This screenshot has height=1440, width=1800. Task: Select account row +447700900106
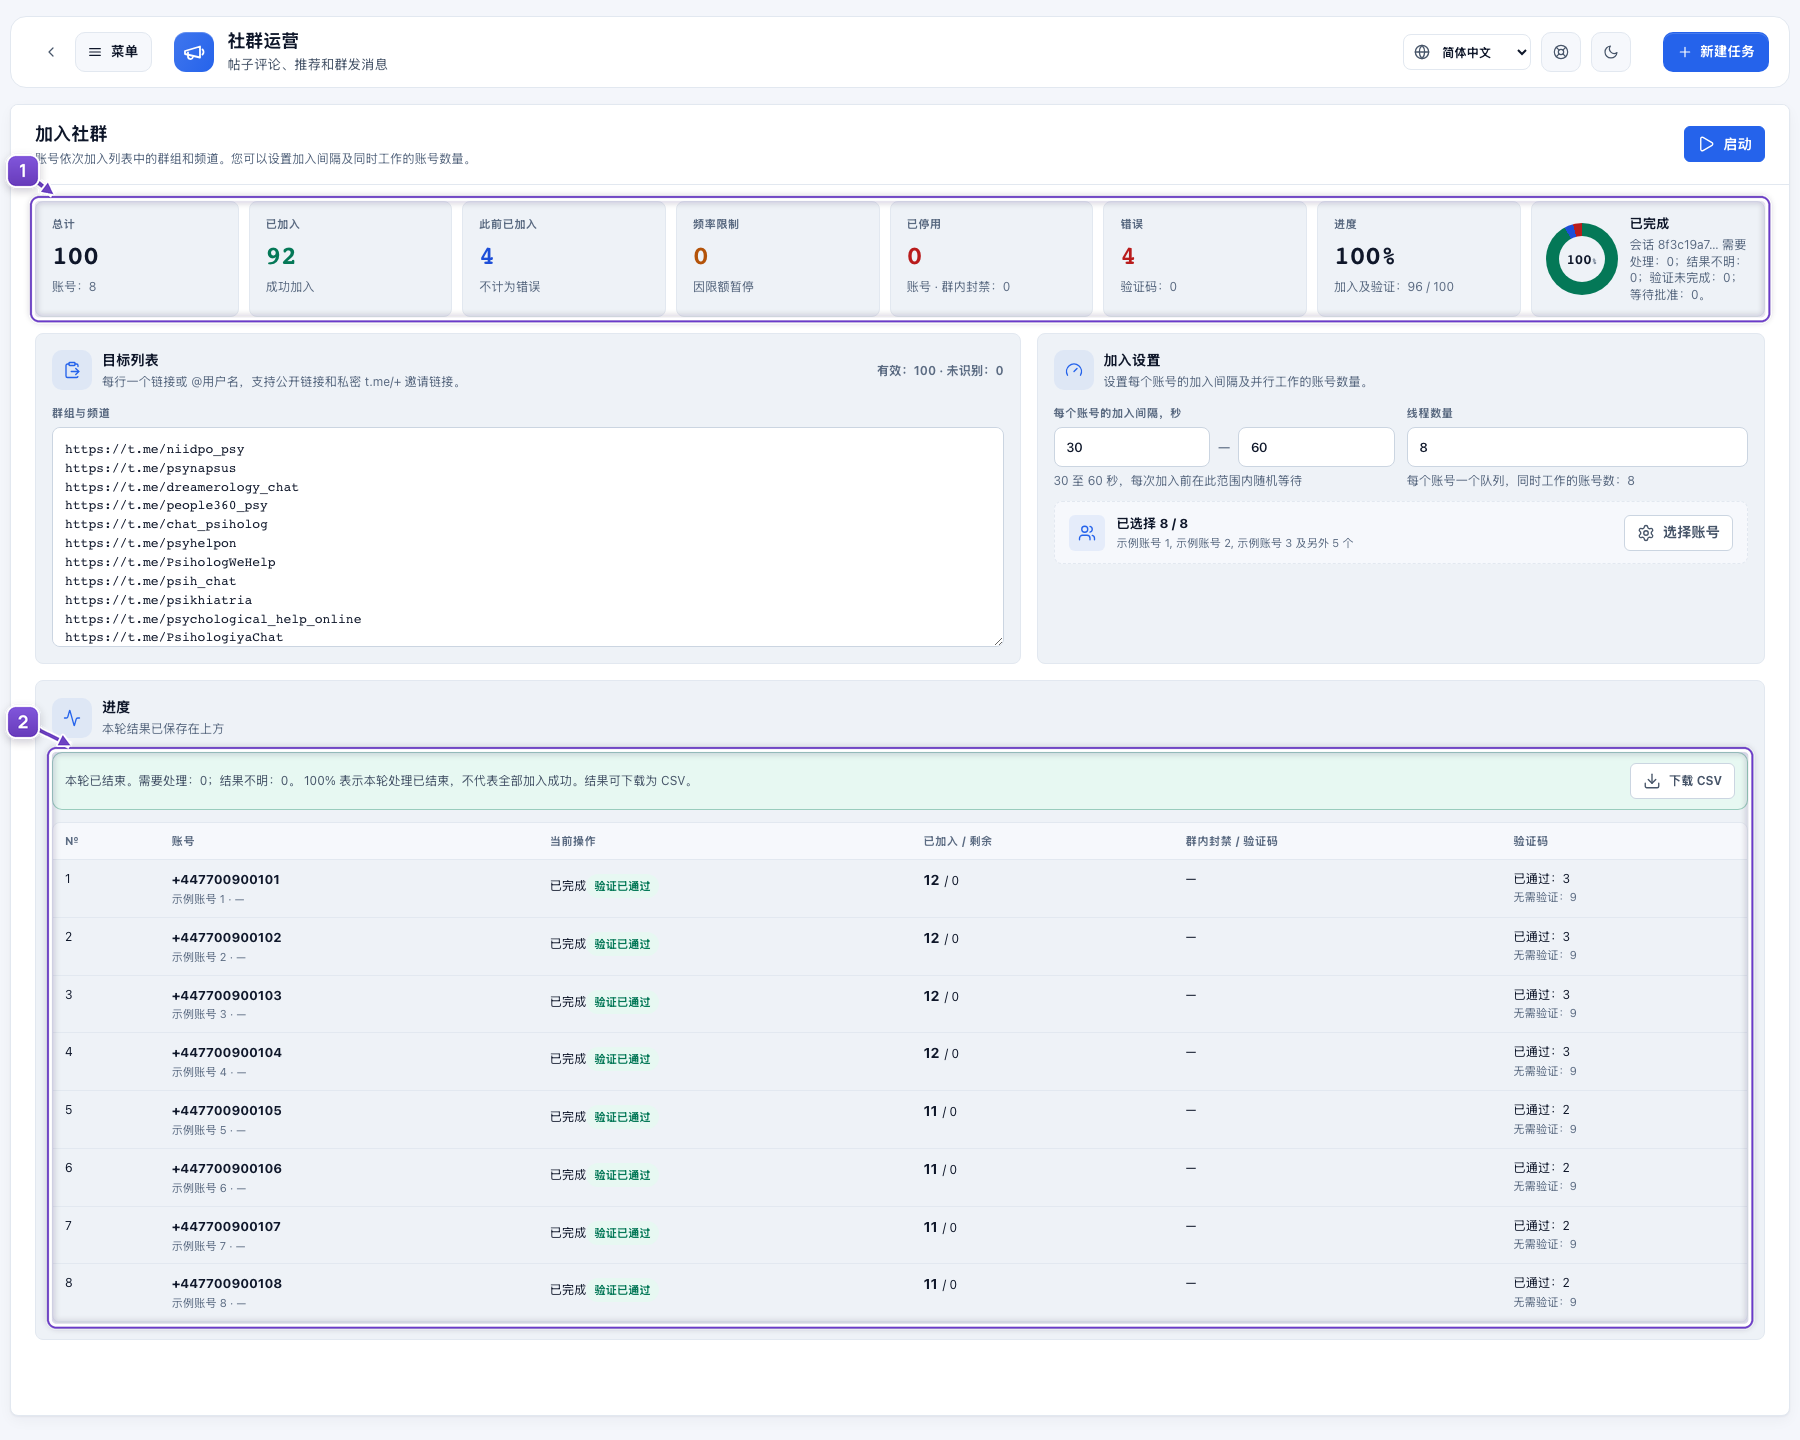pos(900,1177)
